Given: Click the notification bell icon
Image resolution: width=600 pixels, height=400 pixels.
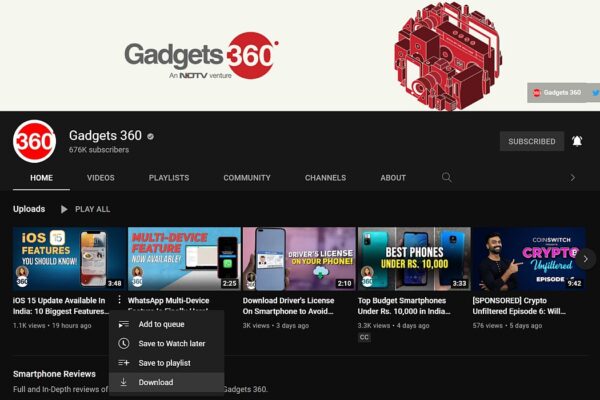Looking at the screenshot, I should (x=577, y=141).
